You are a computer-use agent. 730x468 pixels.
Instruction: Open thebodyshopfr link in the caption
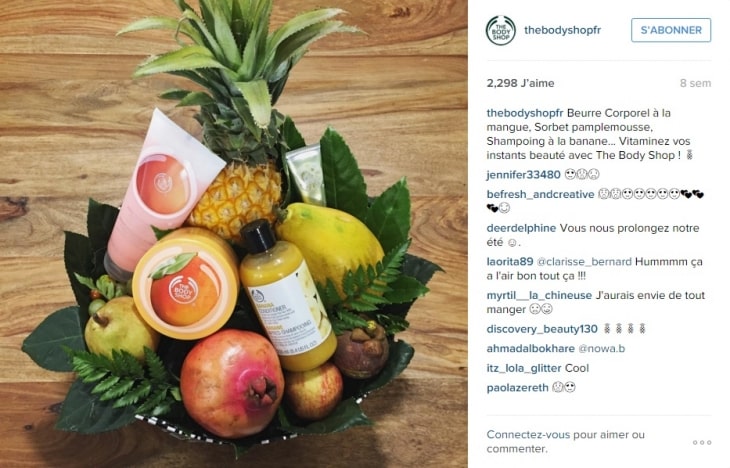(x=525, y=113)
